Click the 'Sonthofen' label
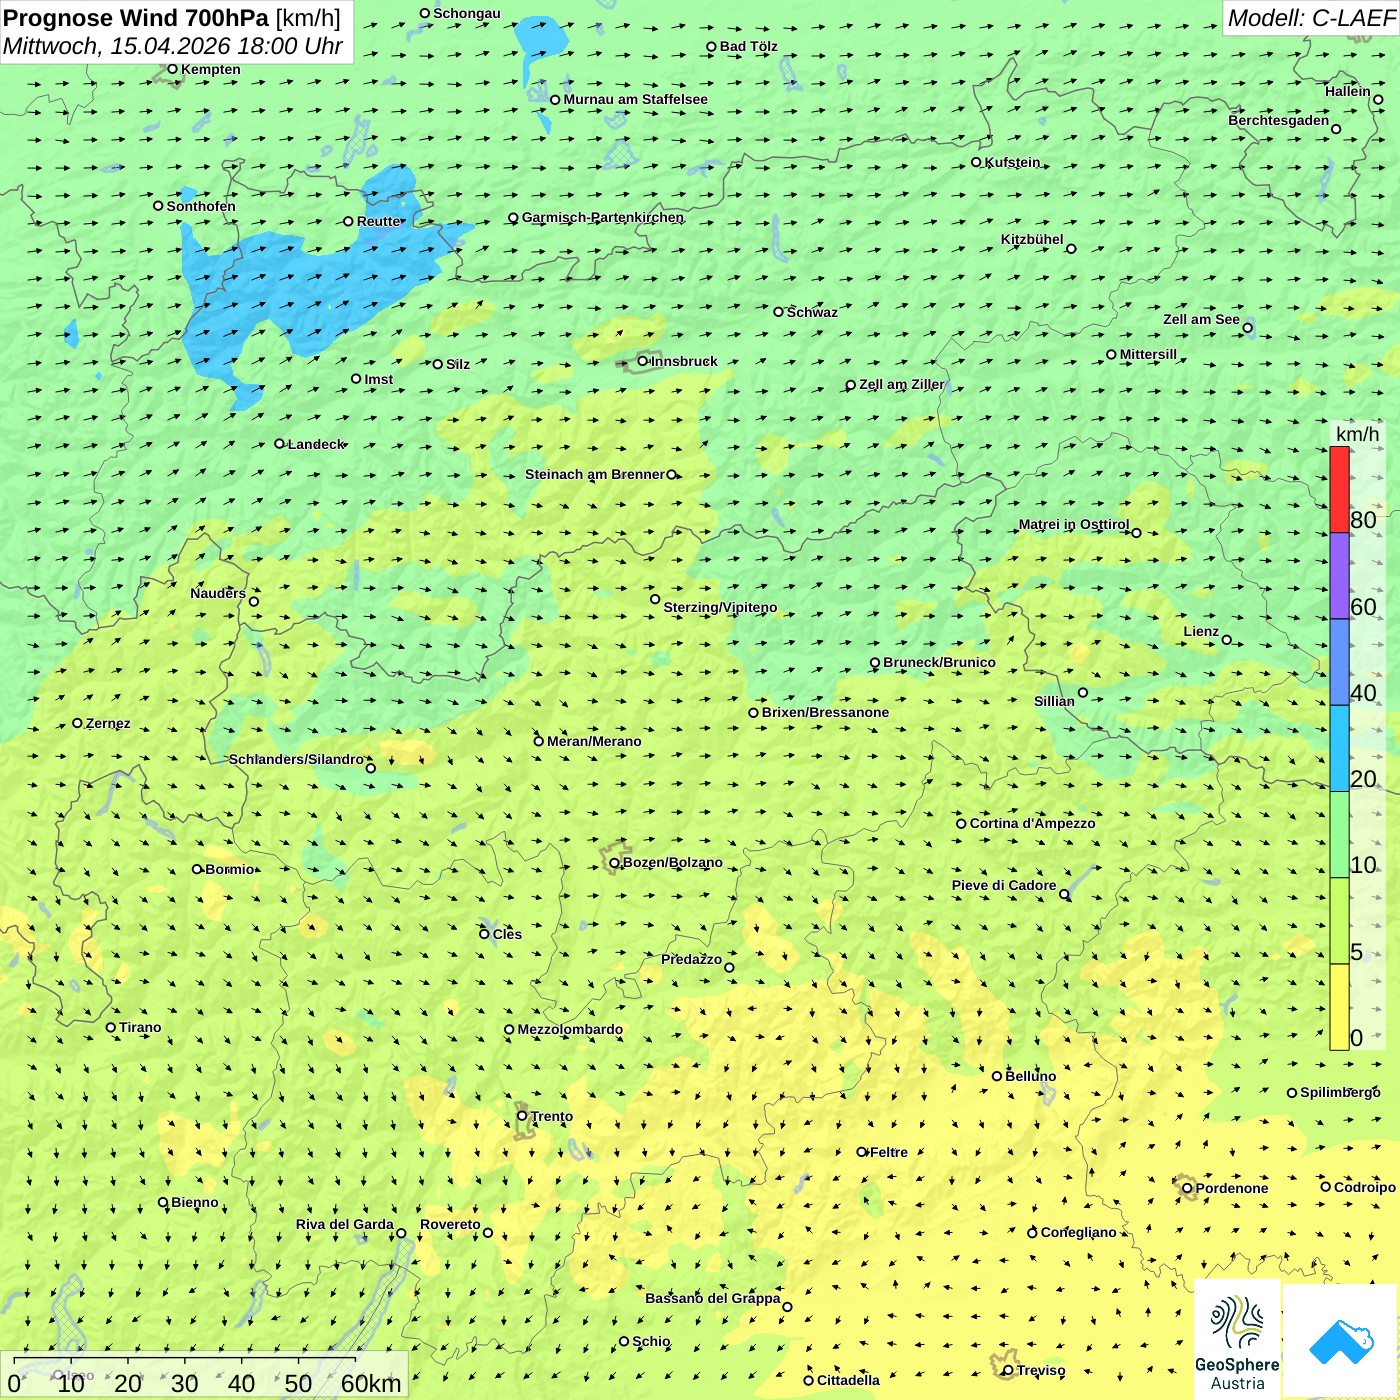This screenshot has height=1400, width=1400. (x=201, y=206)
